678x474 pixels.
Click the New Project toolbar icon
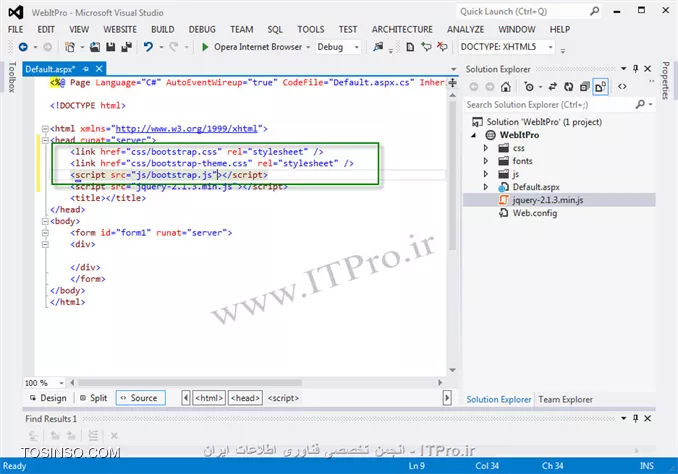pos(70,47)
